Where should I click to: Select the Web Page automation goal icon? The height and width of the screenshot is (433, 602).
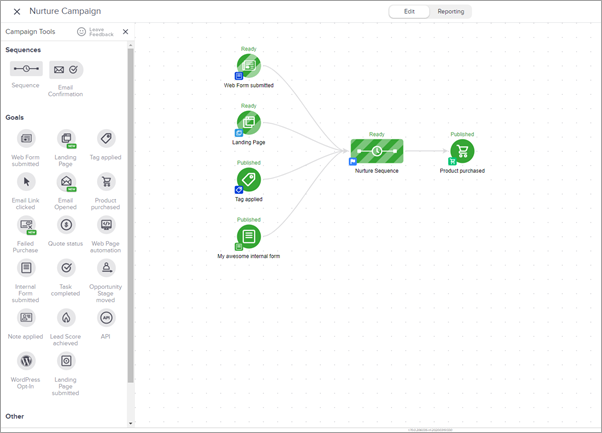tap(106, 225)
